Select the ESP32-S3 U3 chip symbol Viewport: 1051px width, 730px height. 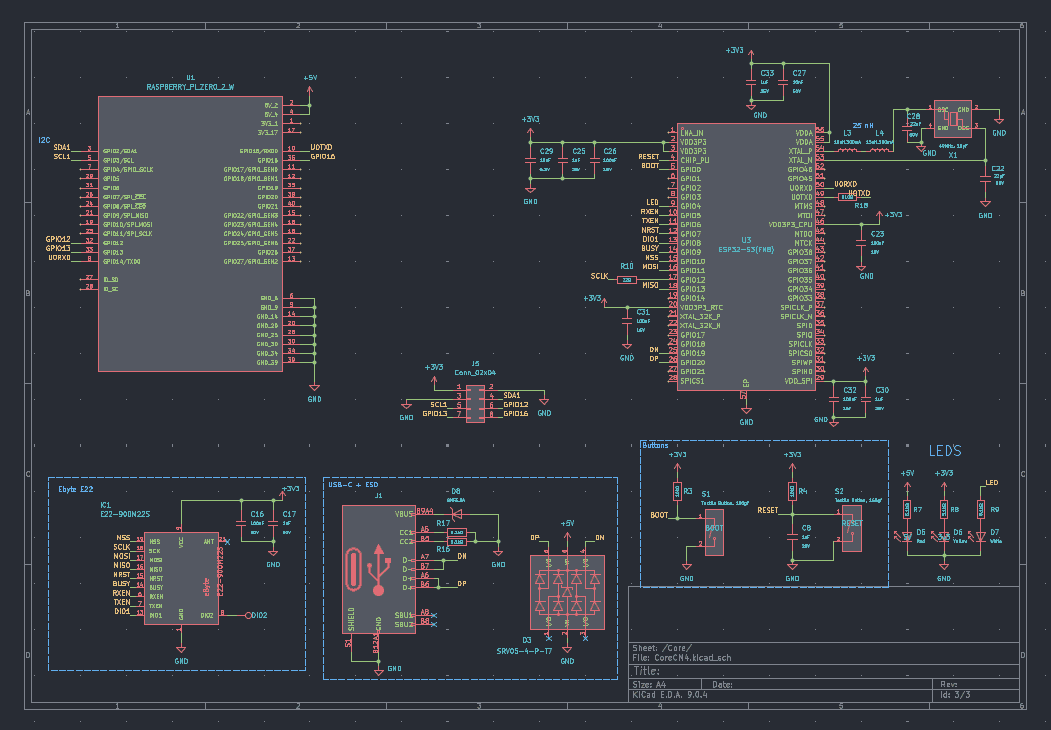[748, 256]
